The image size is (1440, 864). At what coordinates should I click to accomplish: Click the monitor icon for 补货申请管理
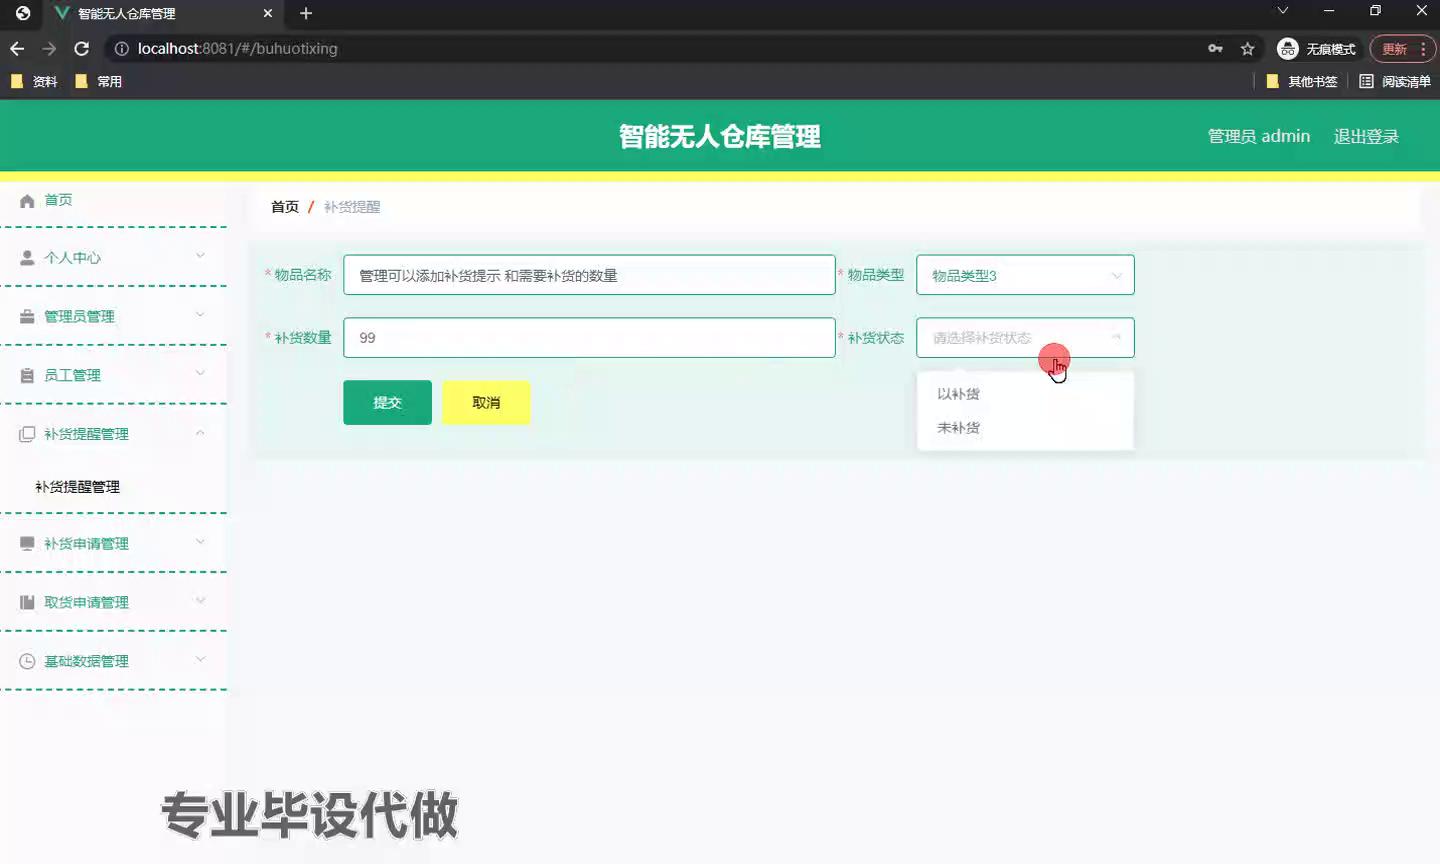pos(27,544)
